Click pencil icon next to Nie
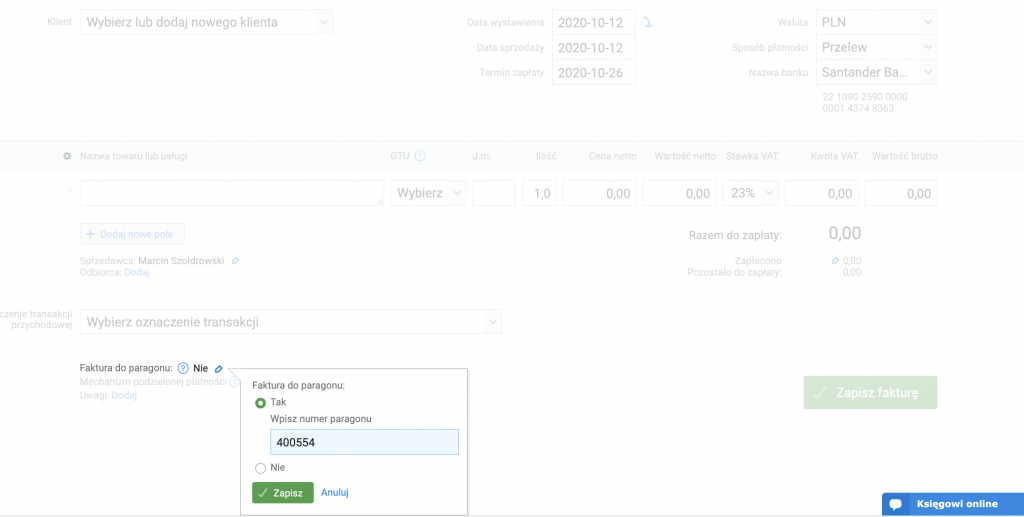Viewport: 1024px width, 517px height. coord(219,369)
